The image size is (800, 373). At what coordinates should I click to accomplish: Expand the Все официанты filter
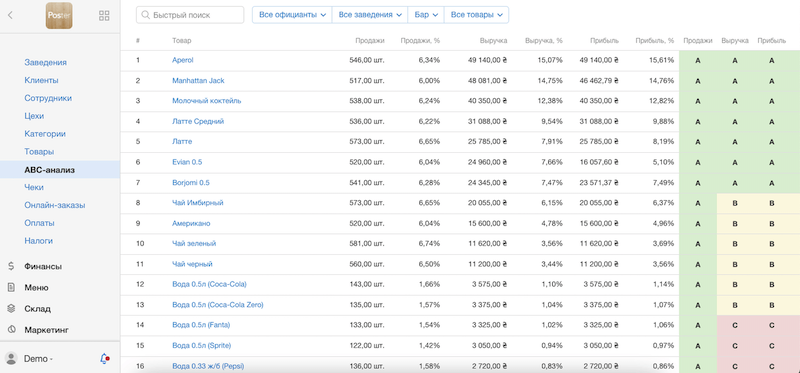tap(292, 15)
